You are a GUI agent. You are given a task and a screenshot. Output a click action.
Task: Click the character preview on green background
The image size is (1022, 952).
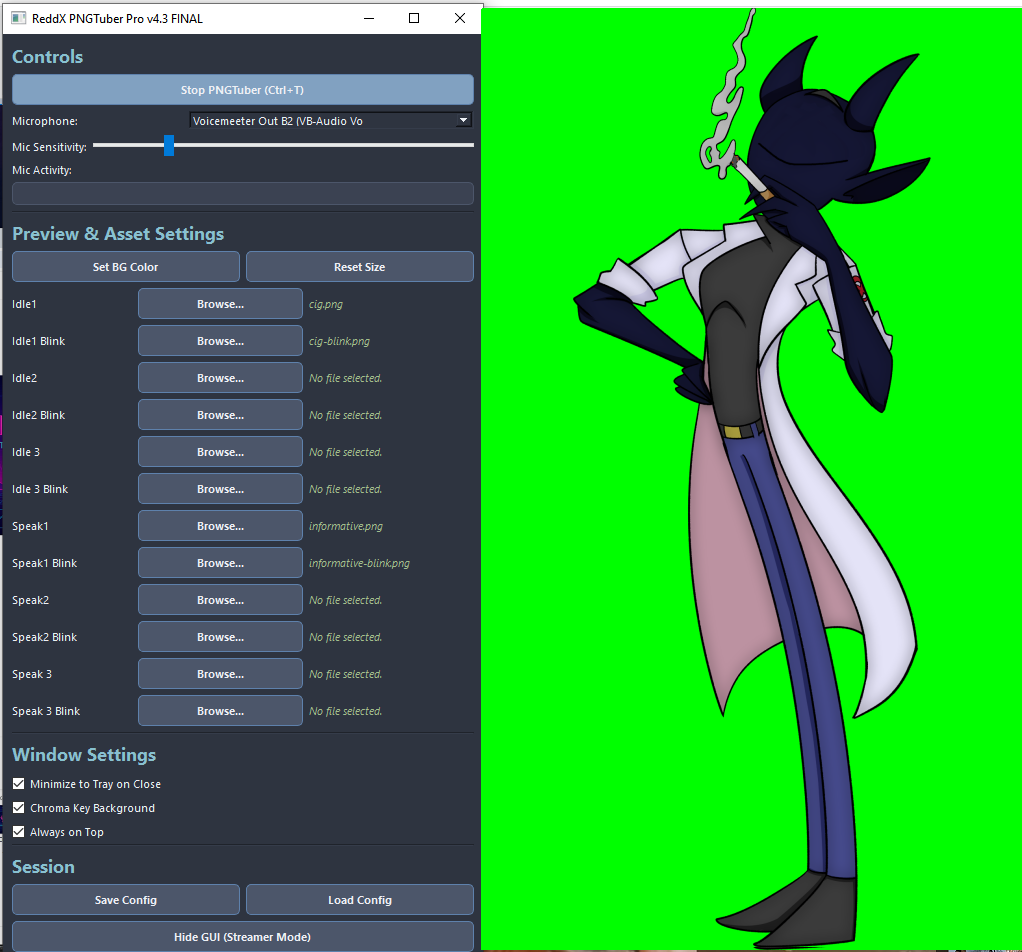coord(751,479)
